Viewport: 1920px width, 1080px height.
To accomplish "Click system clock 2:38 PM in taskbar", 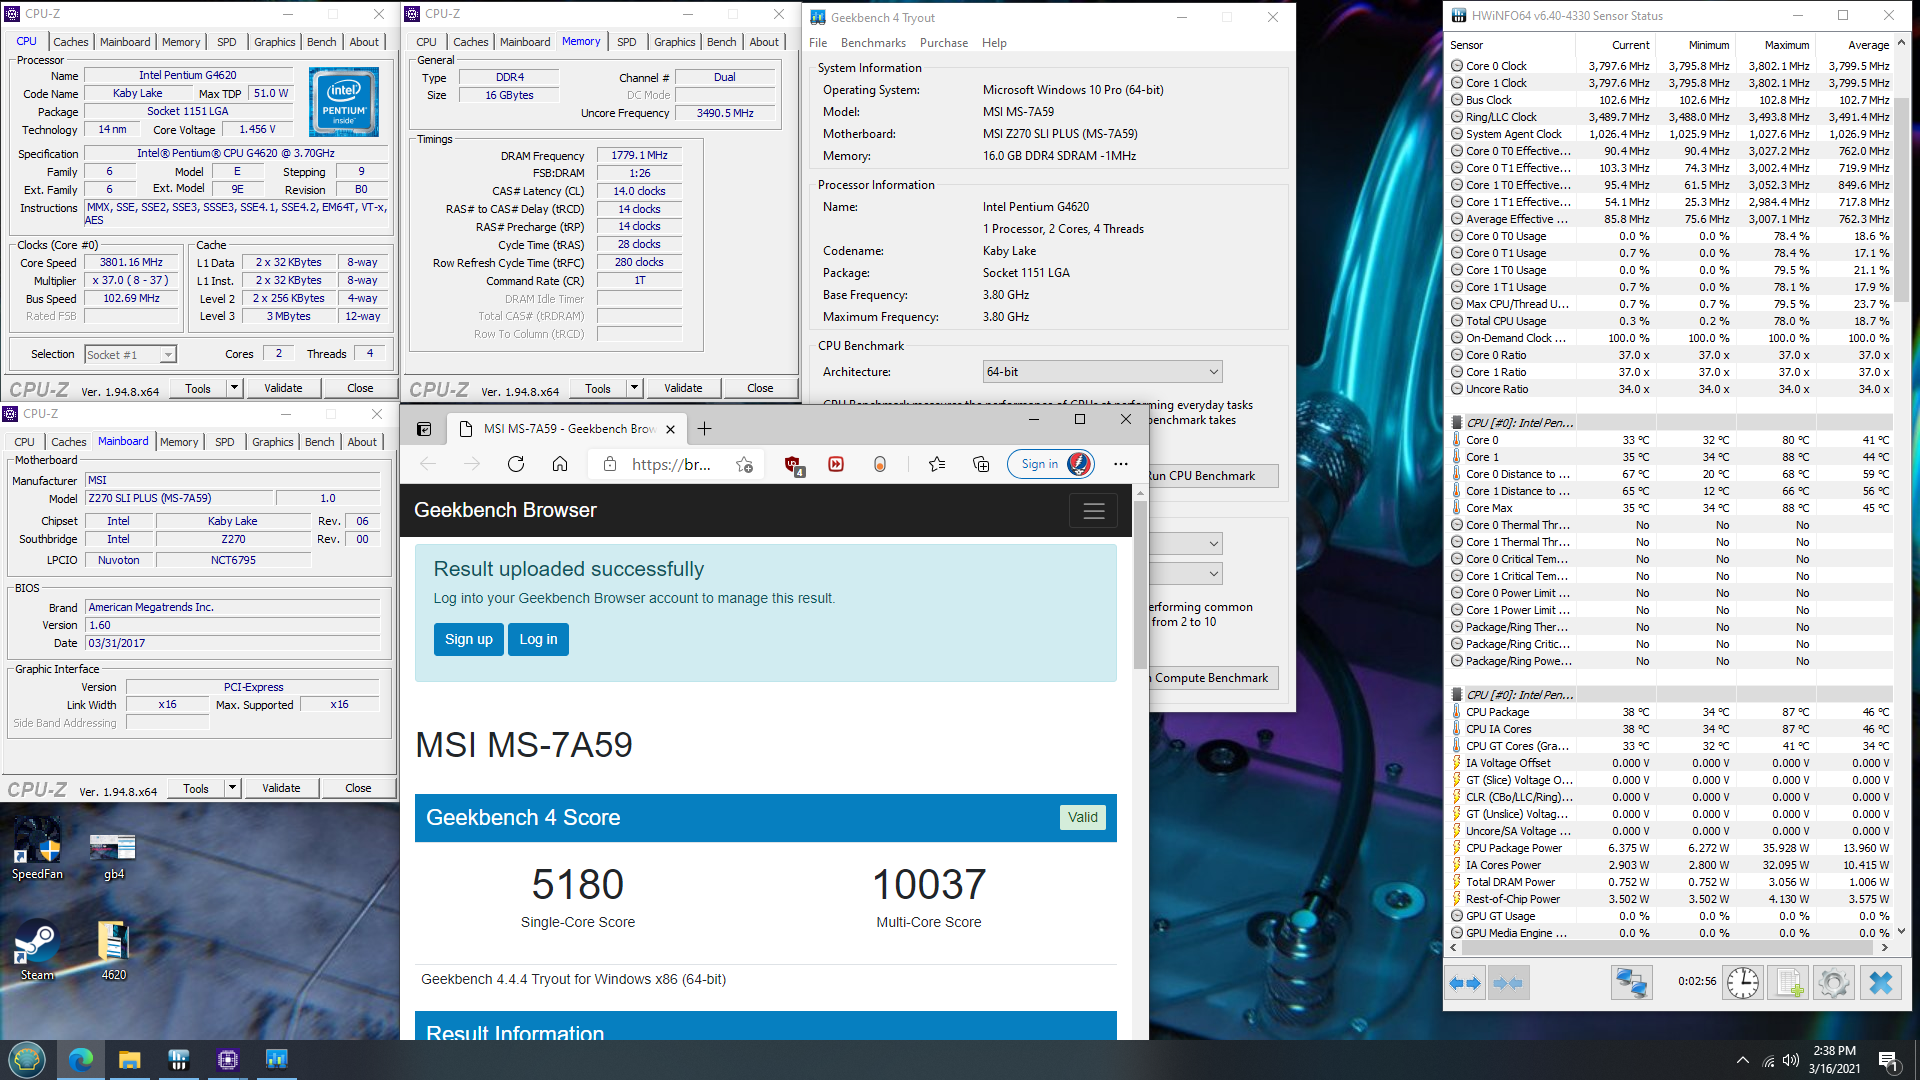I will 1834,1051.
